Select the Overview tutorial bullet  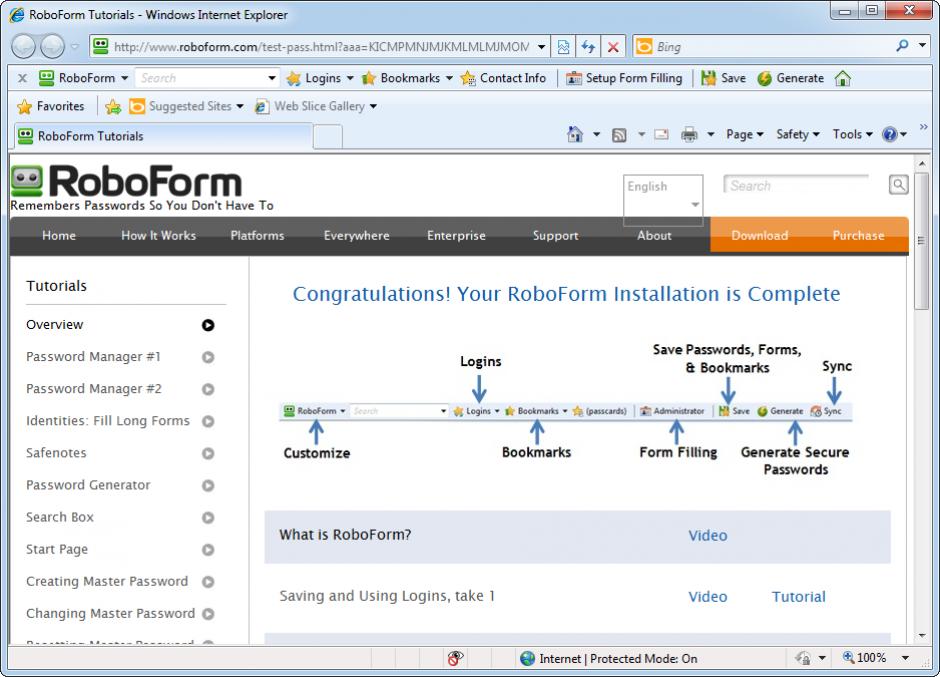(208, 325)
